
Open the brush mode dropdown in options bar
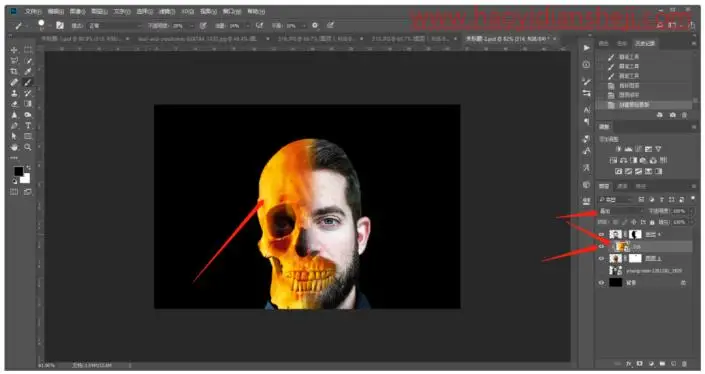[x=114, y=26]
